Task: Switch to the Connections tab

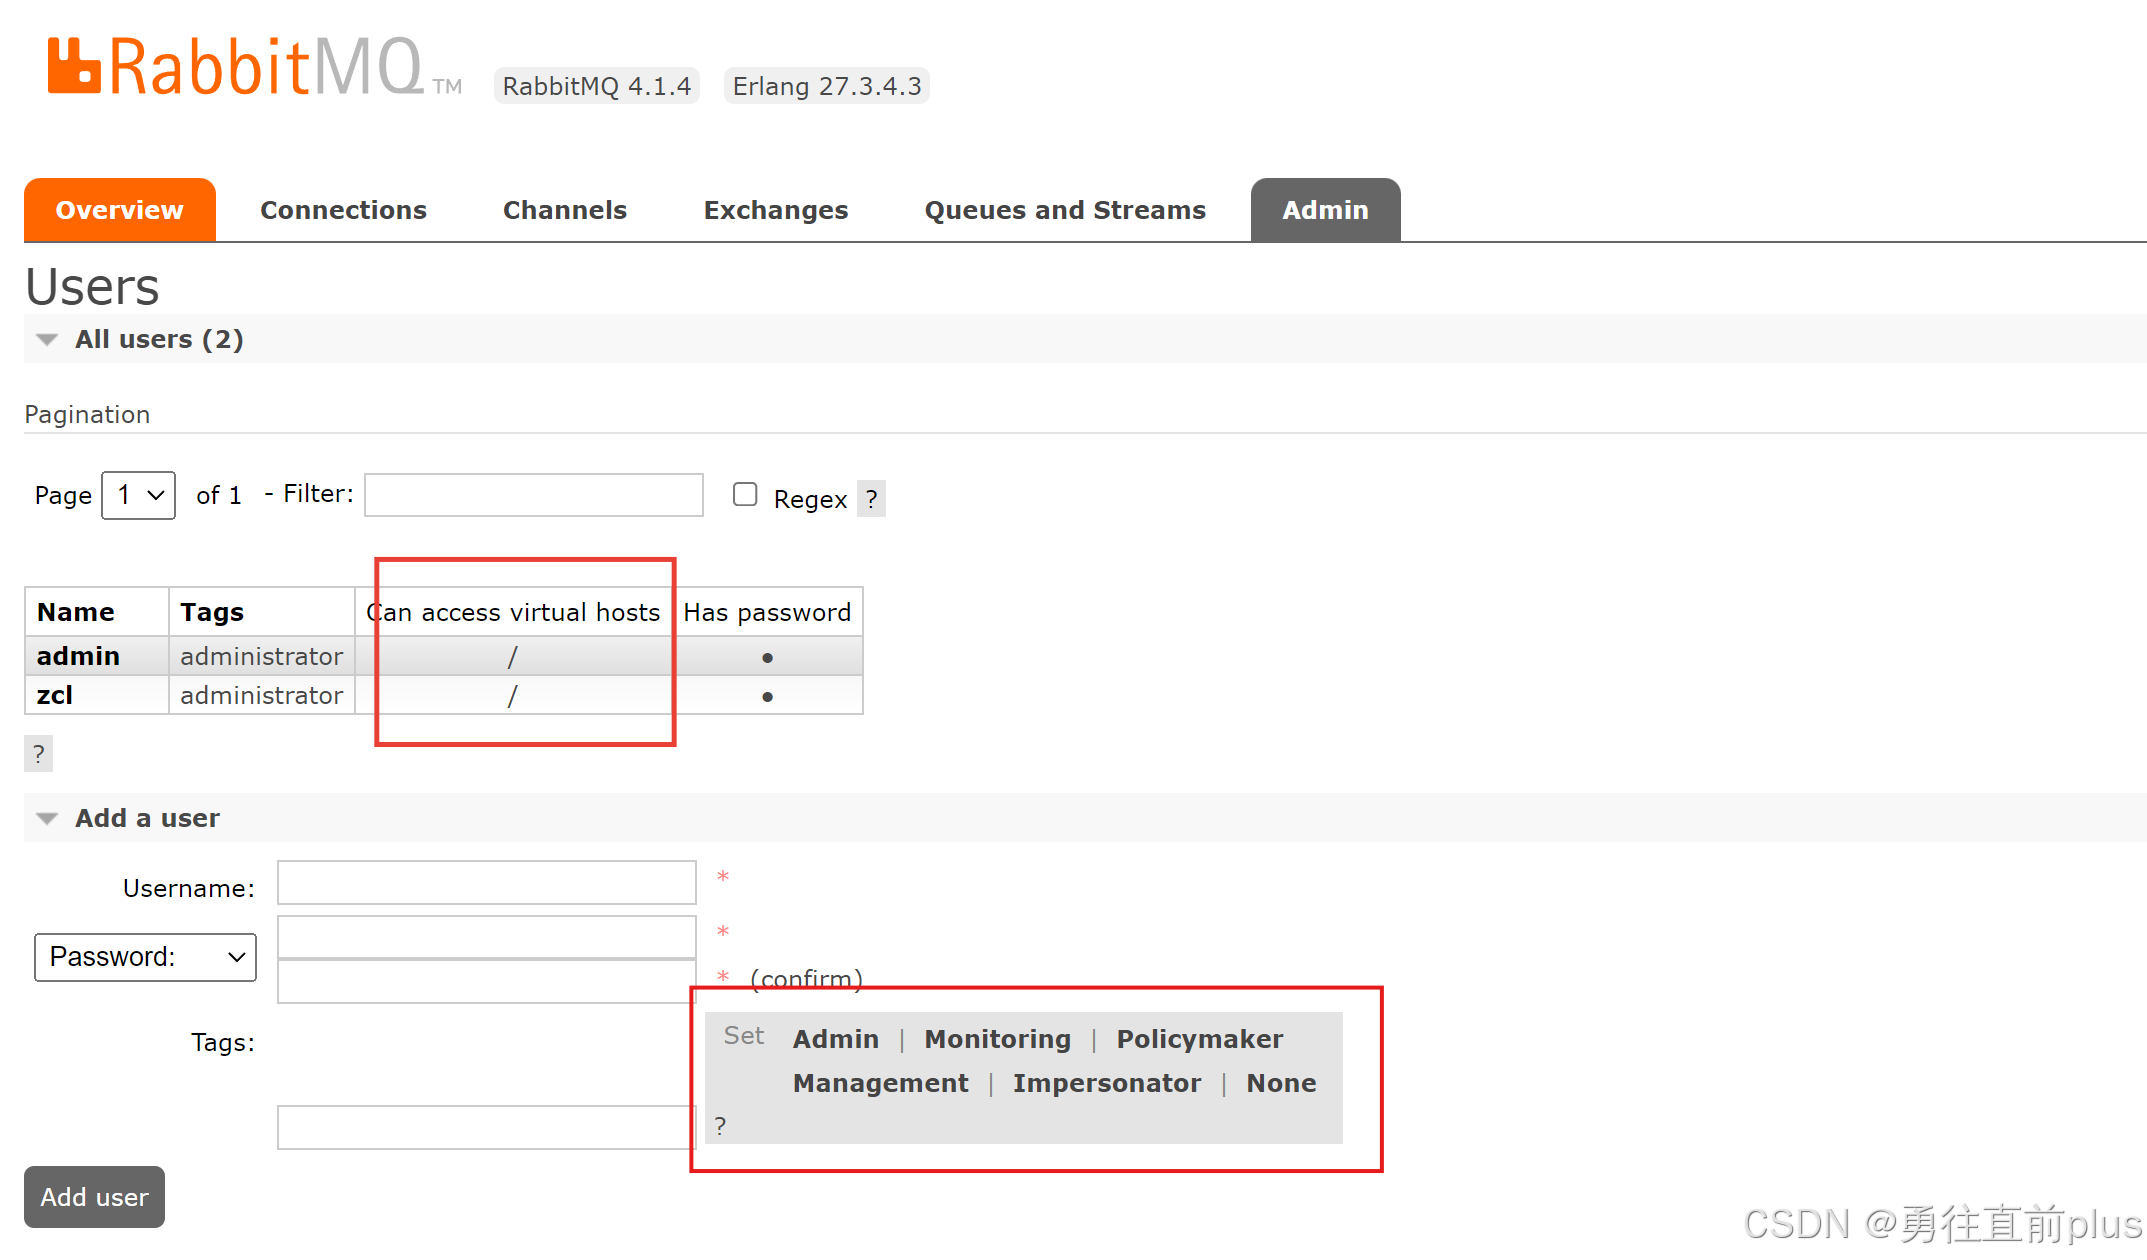Action: 343,210
